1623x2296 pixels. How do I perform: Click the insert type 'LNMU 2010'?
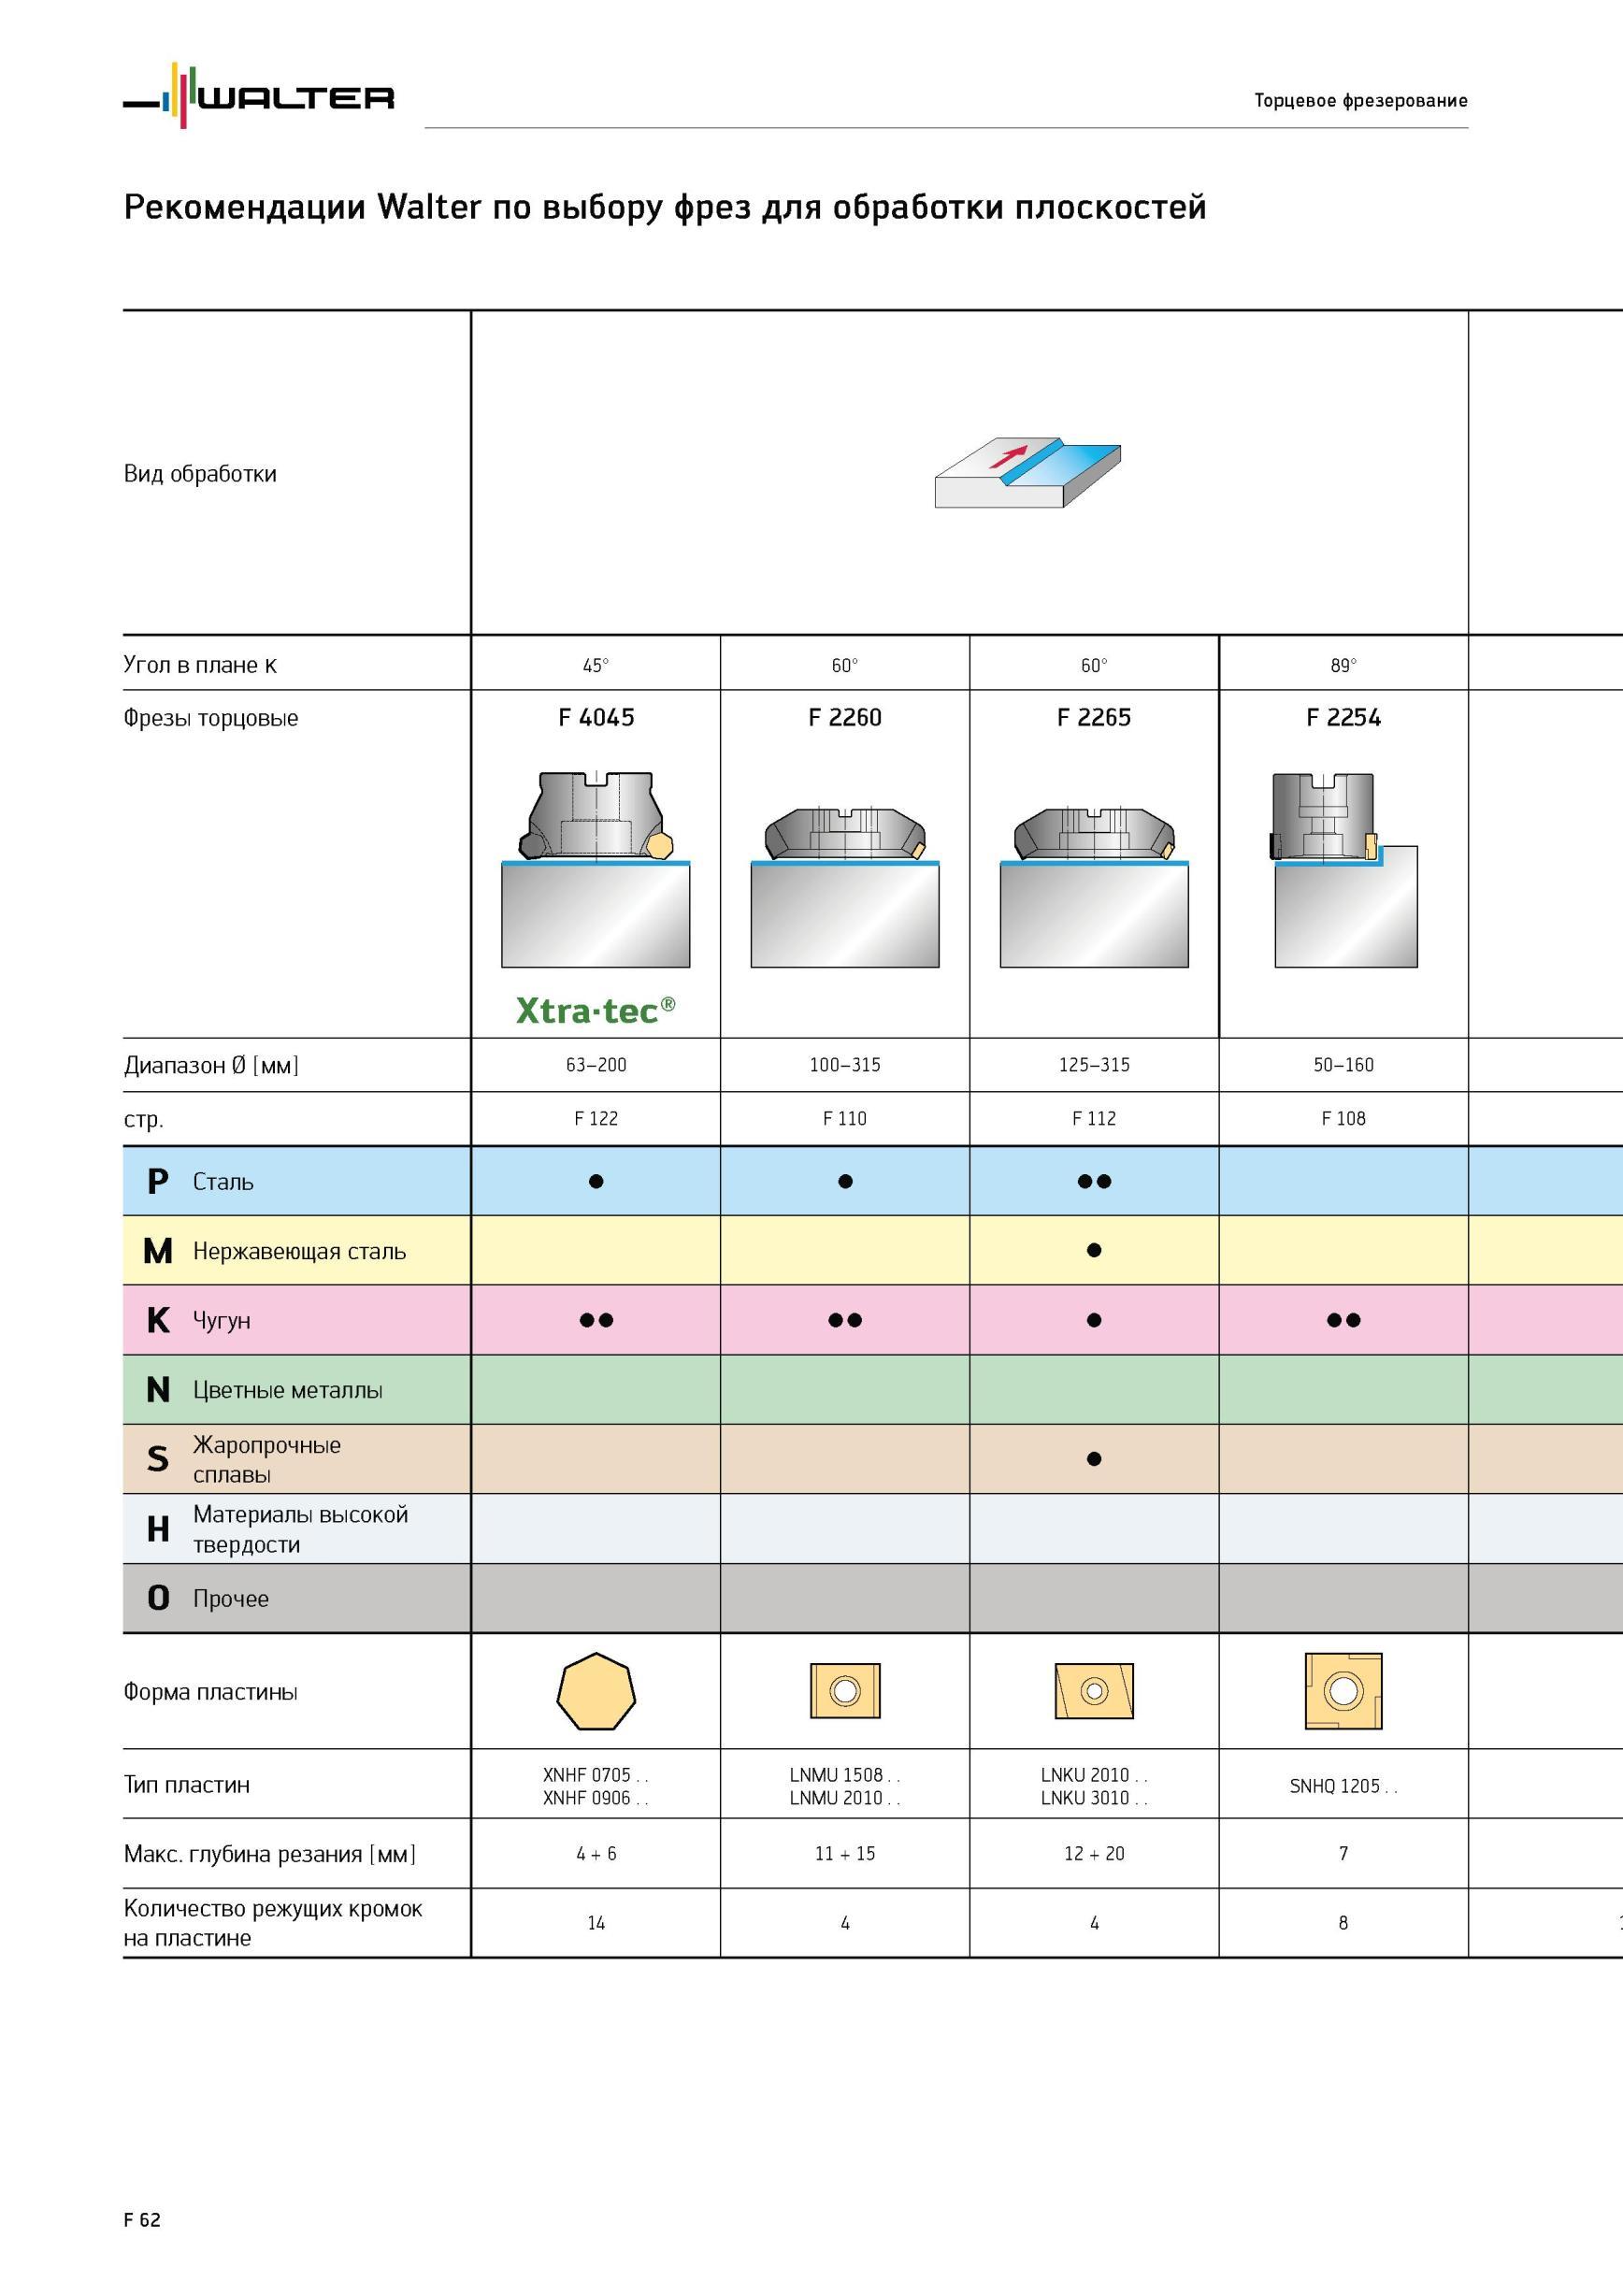845,1798
